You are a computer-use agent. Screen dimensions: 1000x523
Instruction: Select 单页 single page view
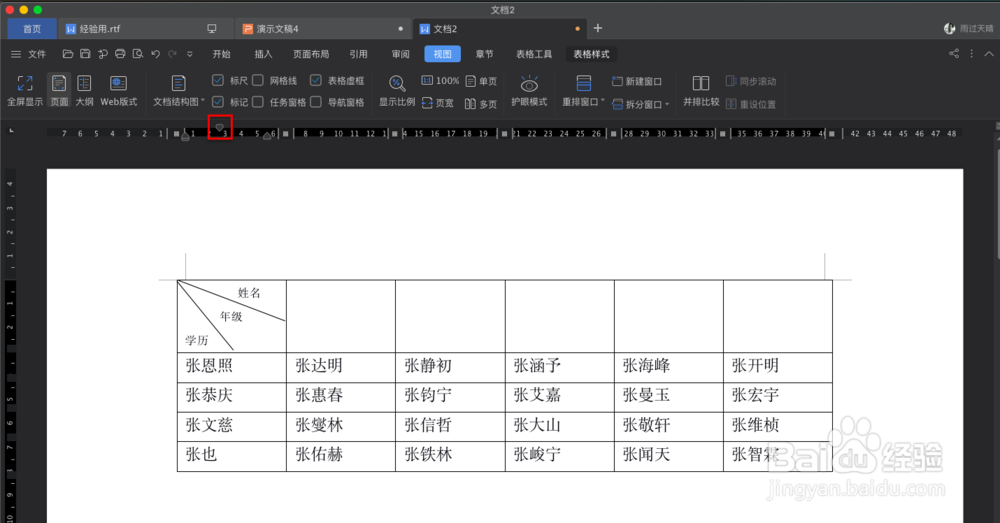(x=482, y=81)
